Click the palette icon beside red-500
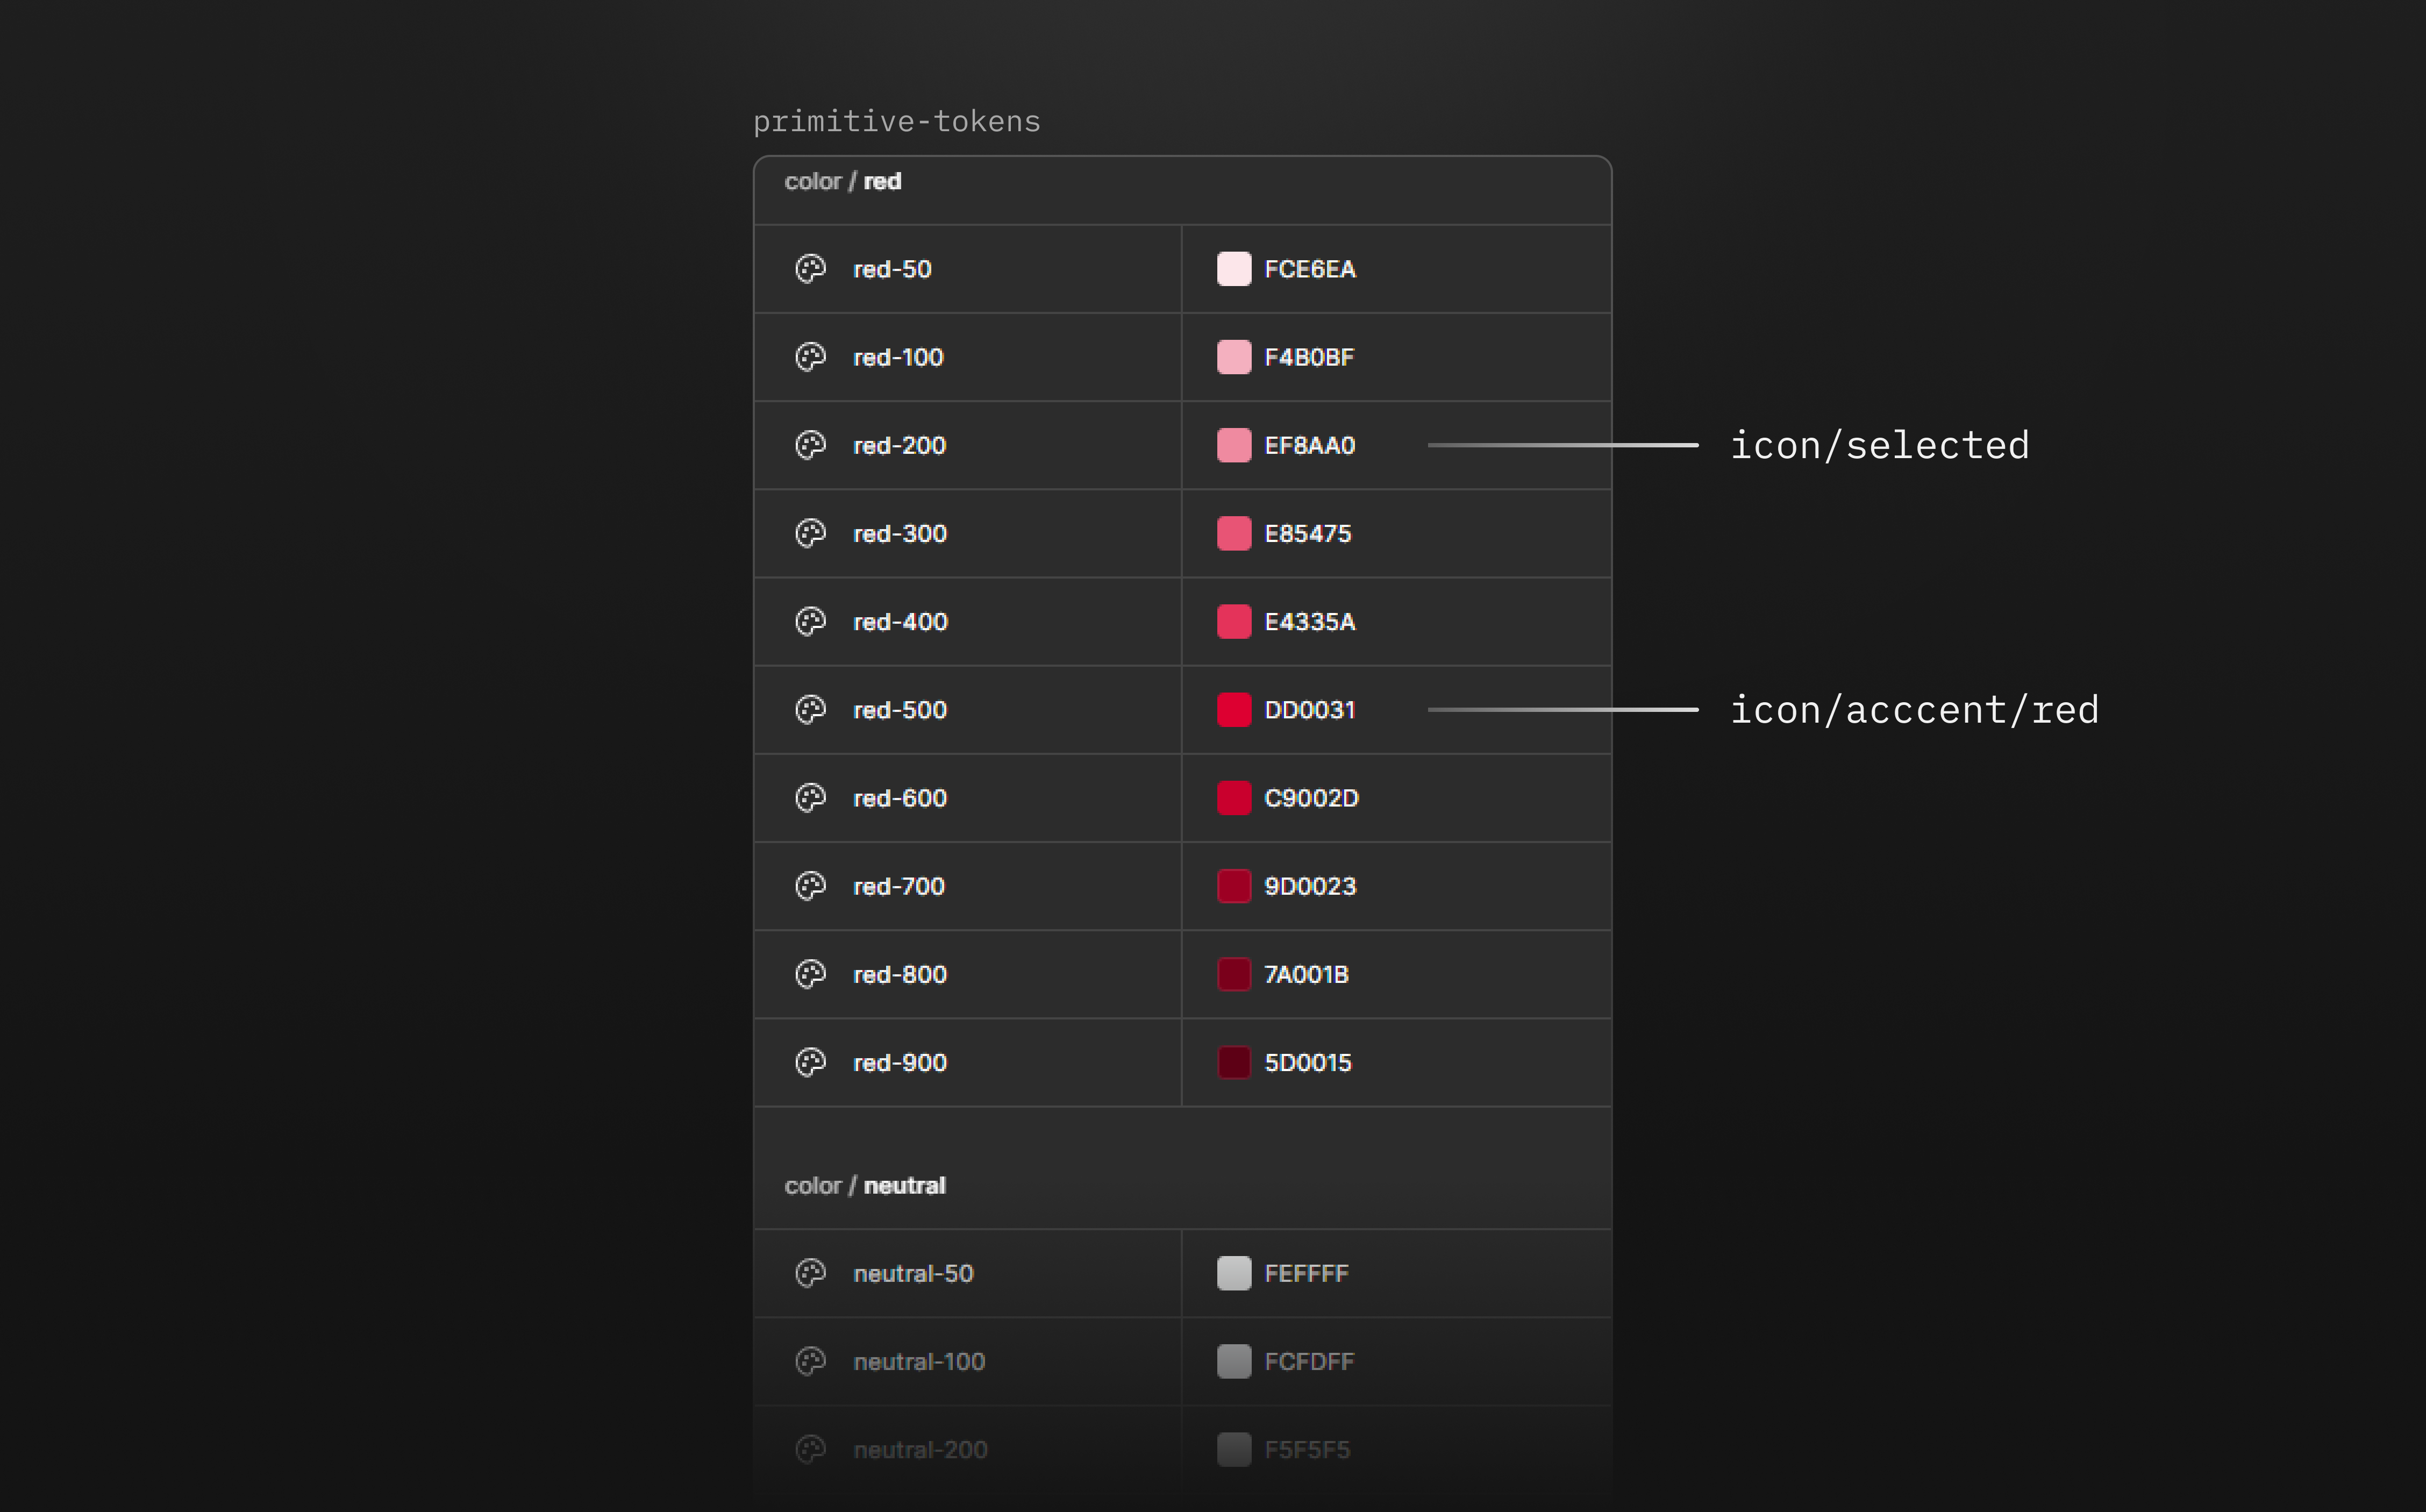Image resolution: width=2426 pixels, height=1512 pixels. coord(810,710)
